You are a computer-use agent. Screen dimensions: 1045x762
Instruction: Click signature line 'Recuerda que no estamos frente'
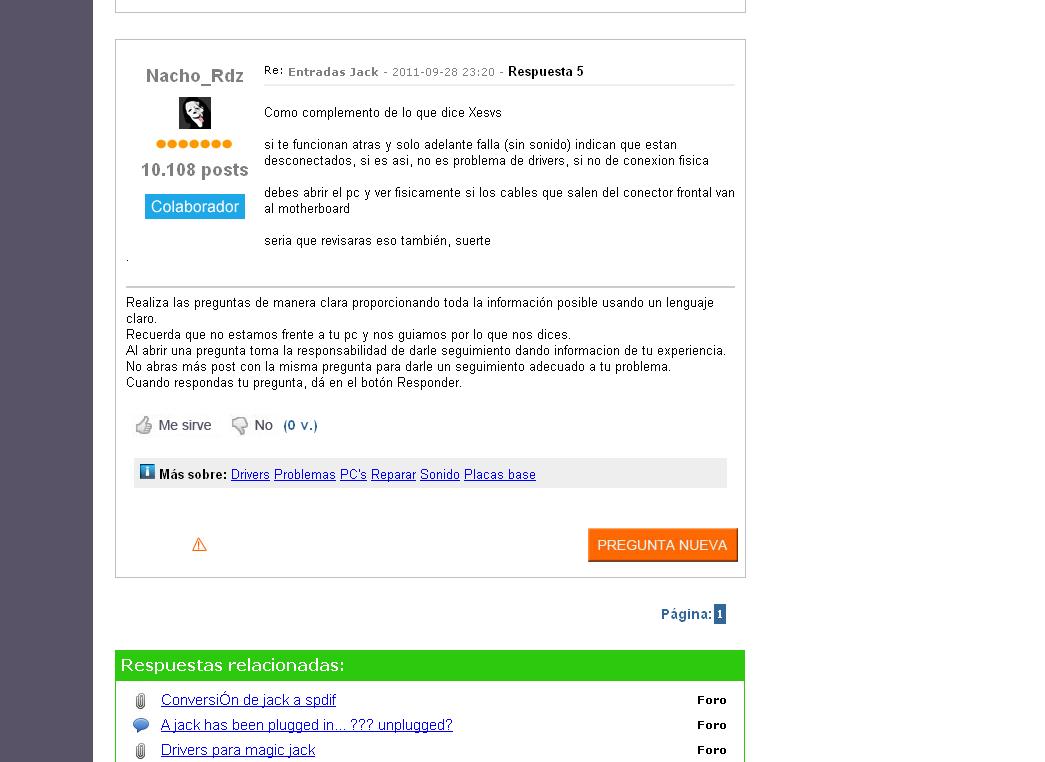click(348, 335)
